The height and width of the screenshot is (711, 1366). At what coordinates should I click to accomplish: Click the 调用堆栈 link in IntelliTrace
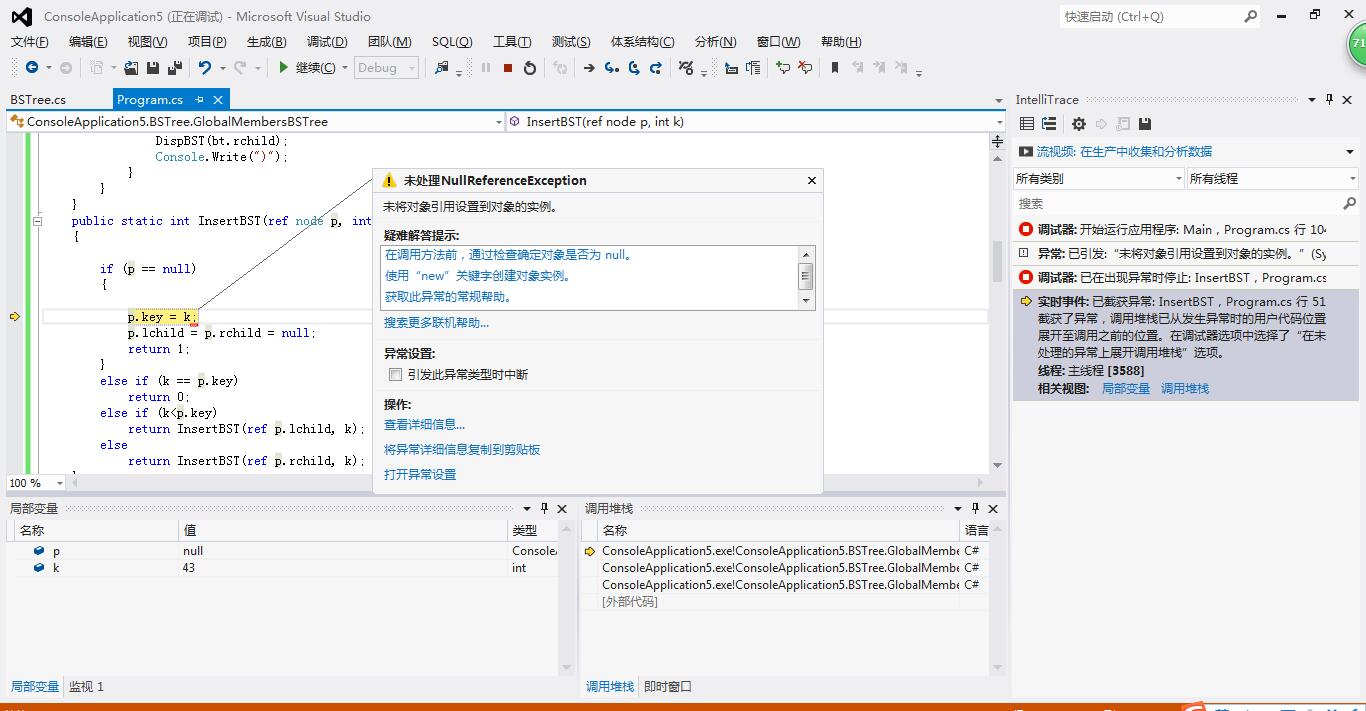pos(1185,389)
